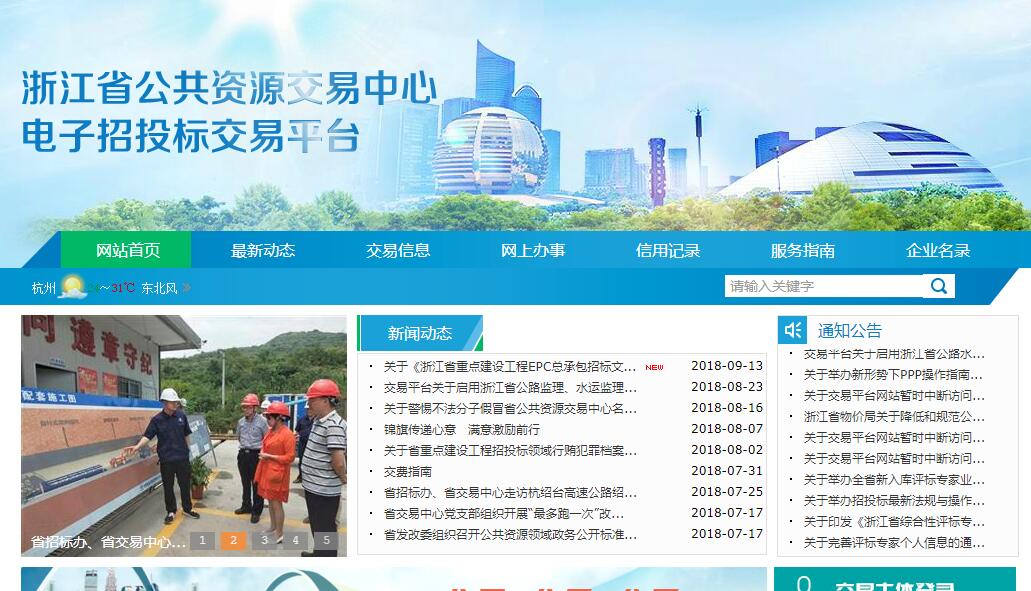This screenshot has height=591, width=1031.
Task: Show carousel slide 2
Action: point(233,540)
